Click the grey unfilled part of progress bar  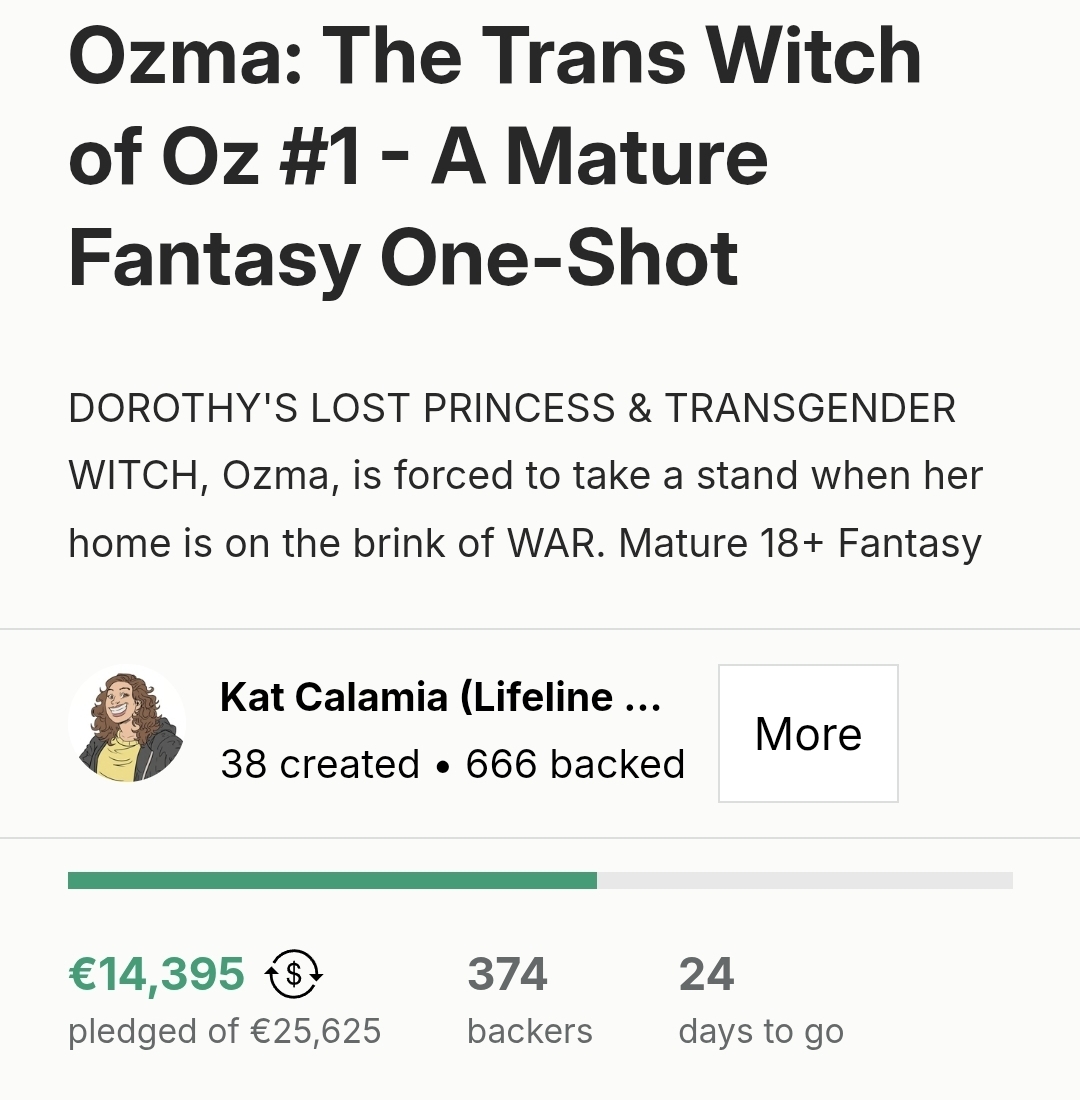point(804,880)
